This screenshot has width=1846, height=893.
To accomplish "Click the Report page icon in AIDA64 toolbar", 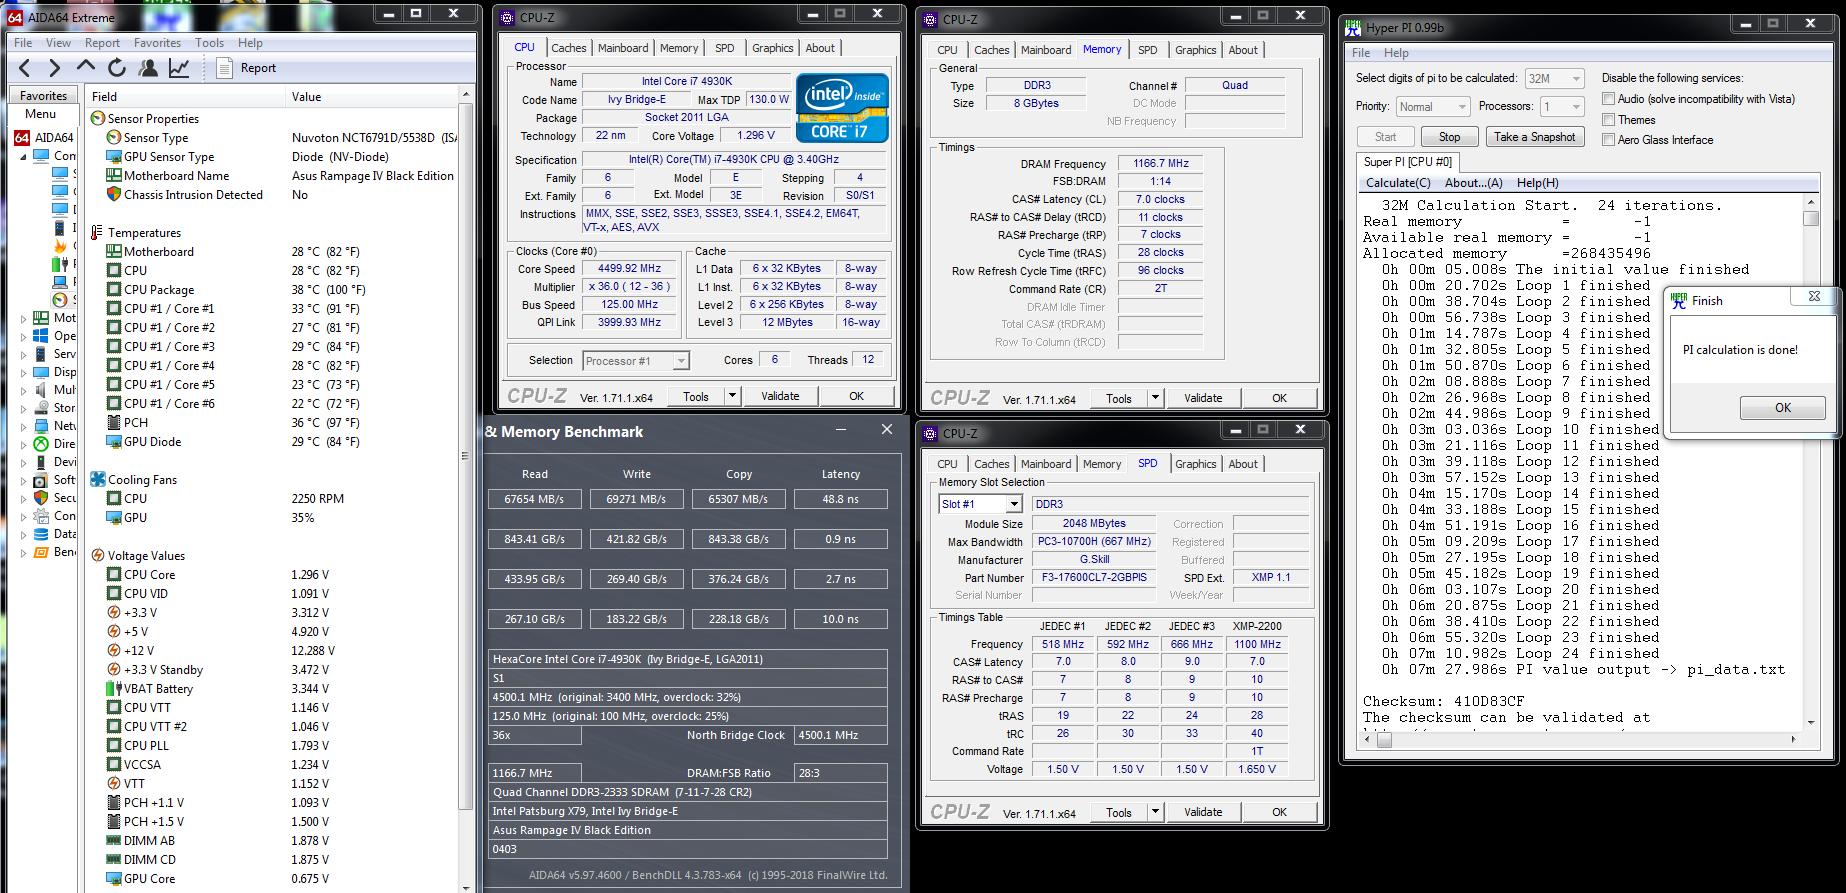I will [x=225, y=68].
